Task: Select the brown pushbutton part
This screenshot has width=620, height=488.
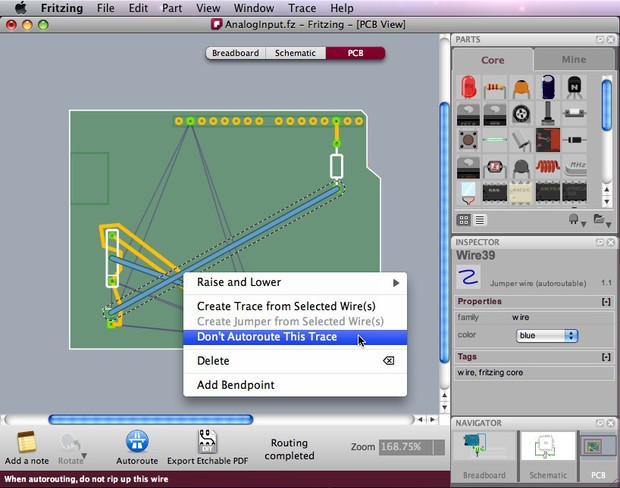Action: click(x=468, y=140)
